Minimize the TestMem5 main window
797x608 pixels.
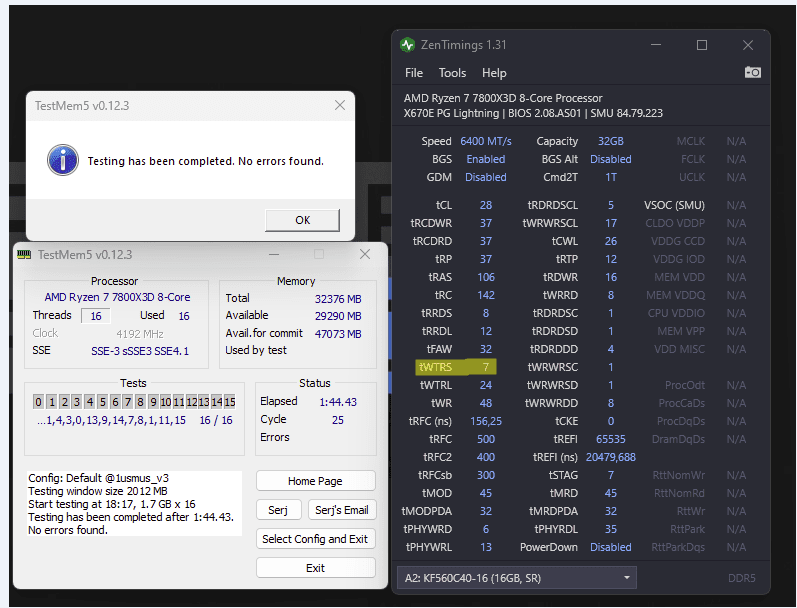[274, 254]
